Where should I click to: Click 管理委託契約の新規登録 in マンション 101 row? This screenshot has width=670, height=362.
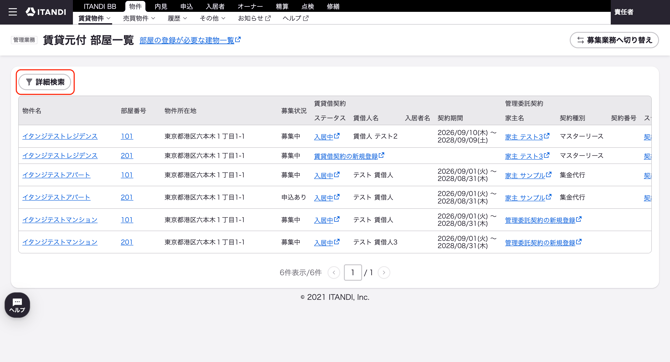(x=544, y=220)
